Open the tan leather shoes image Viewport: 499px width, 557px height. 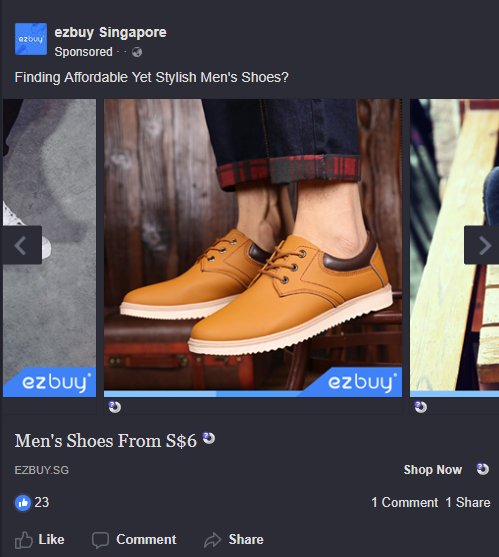(x=253, y=248)
